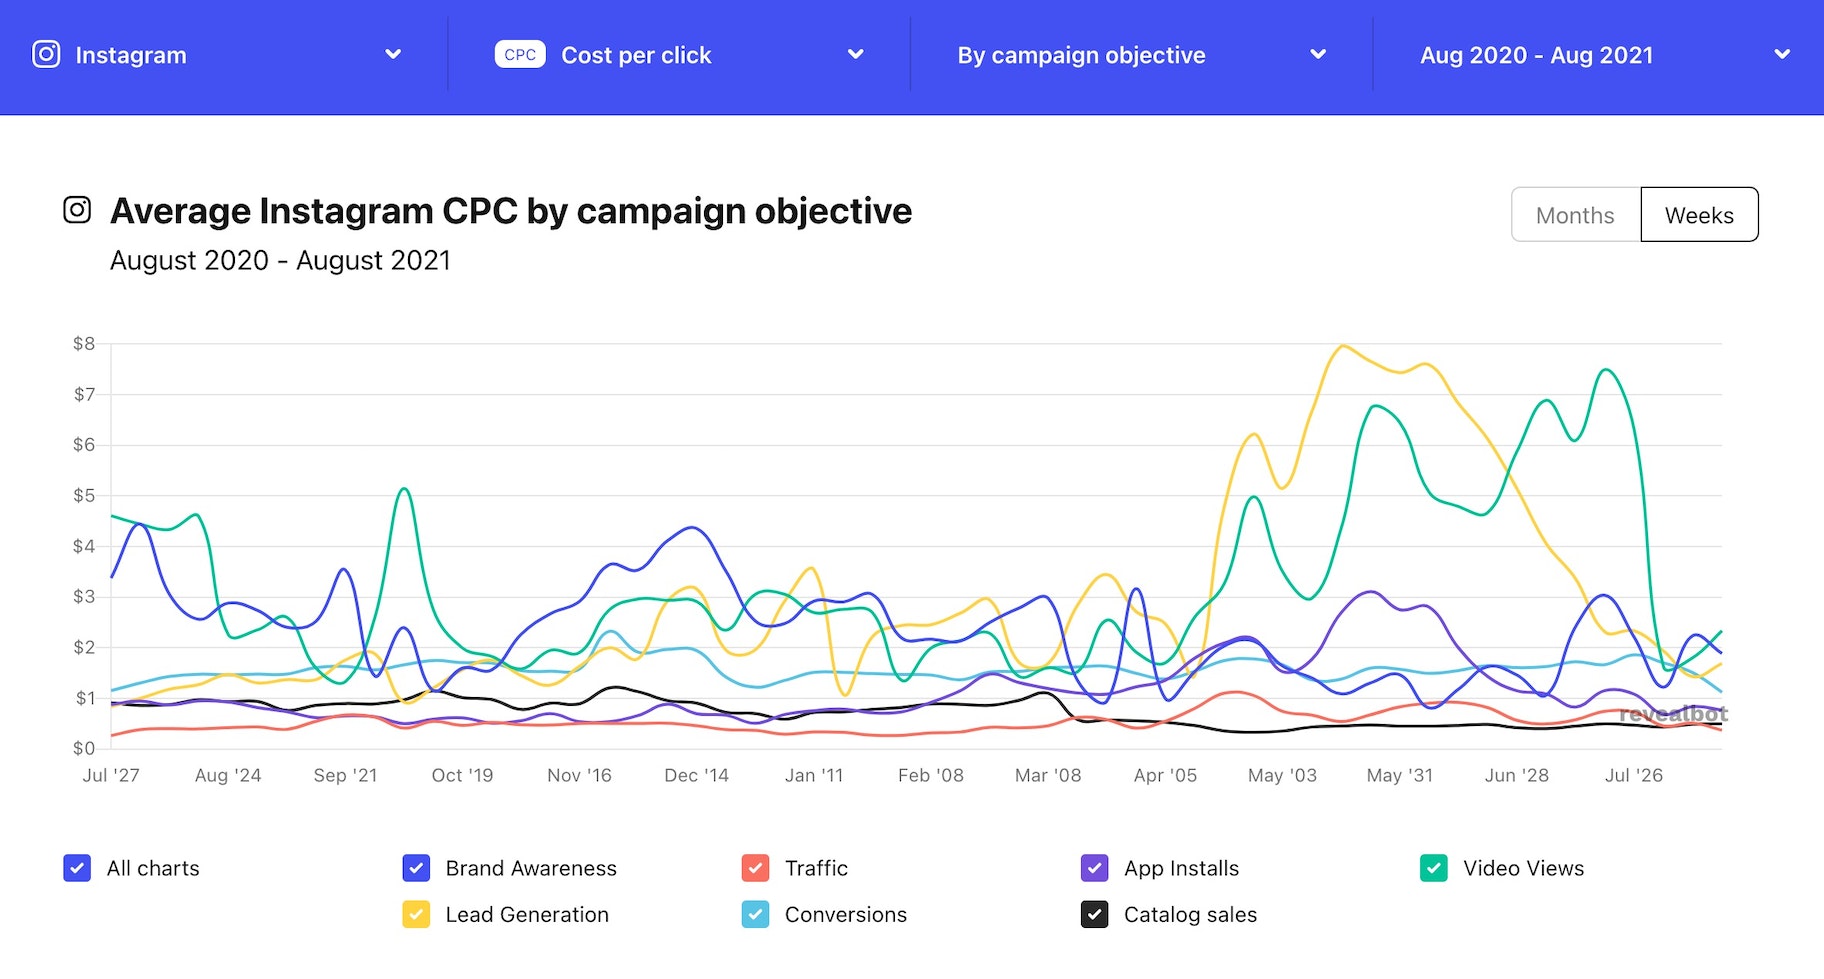1824x979 pixels.
Task: Select the Weeks view tab
Action: point(1699,215)
